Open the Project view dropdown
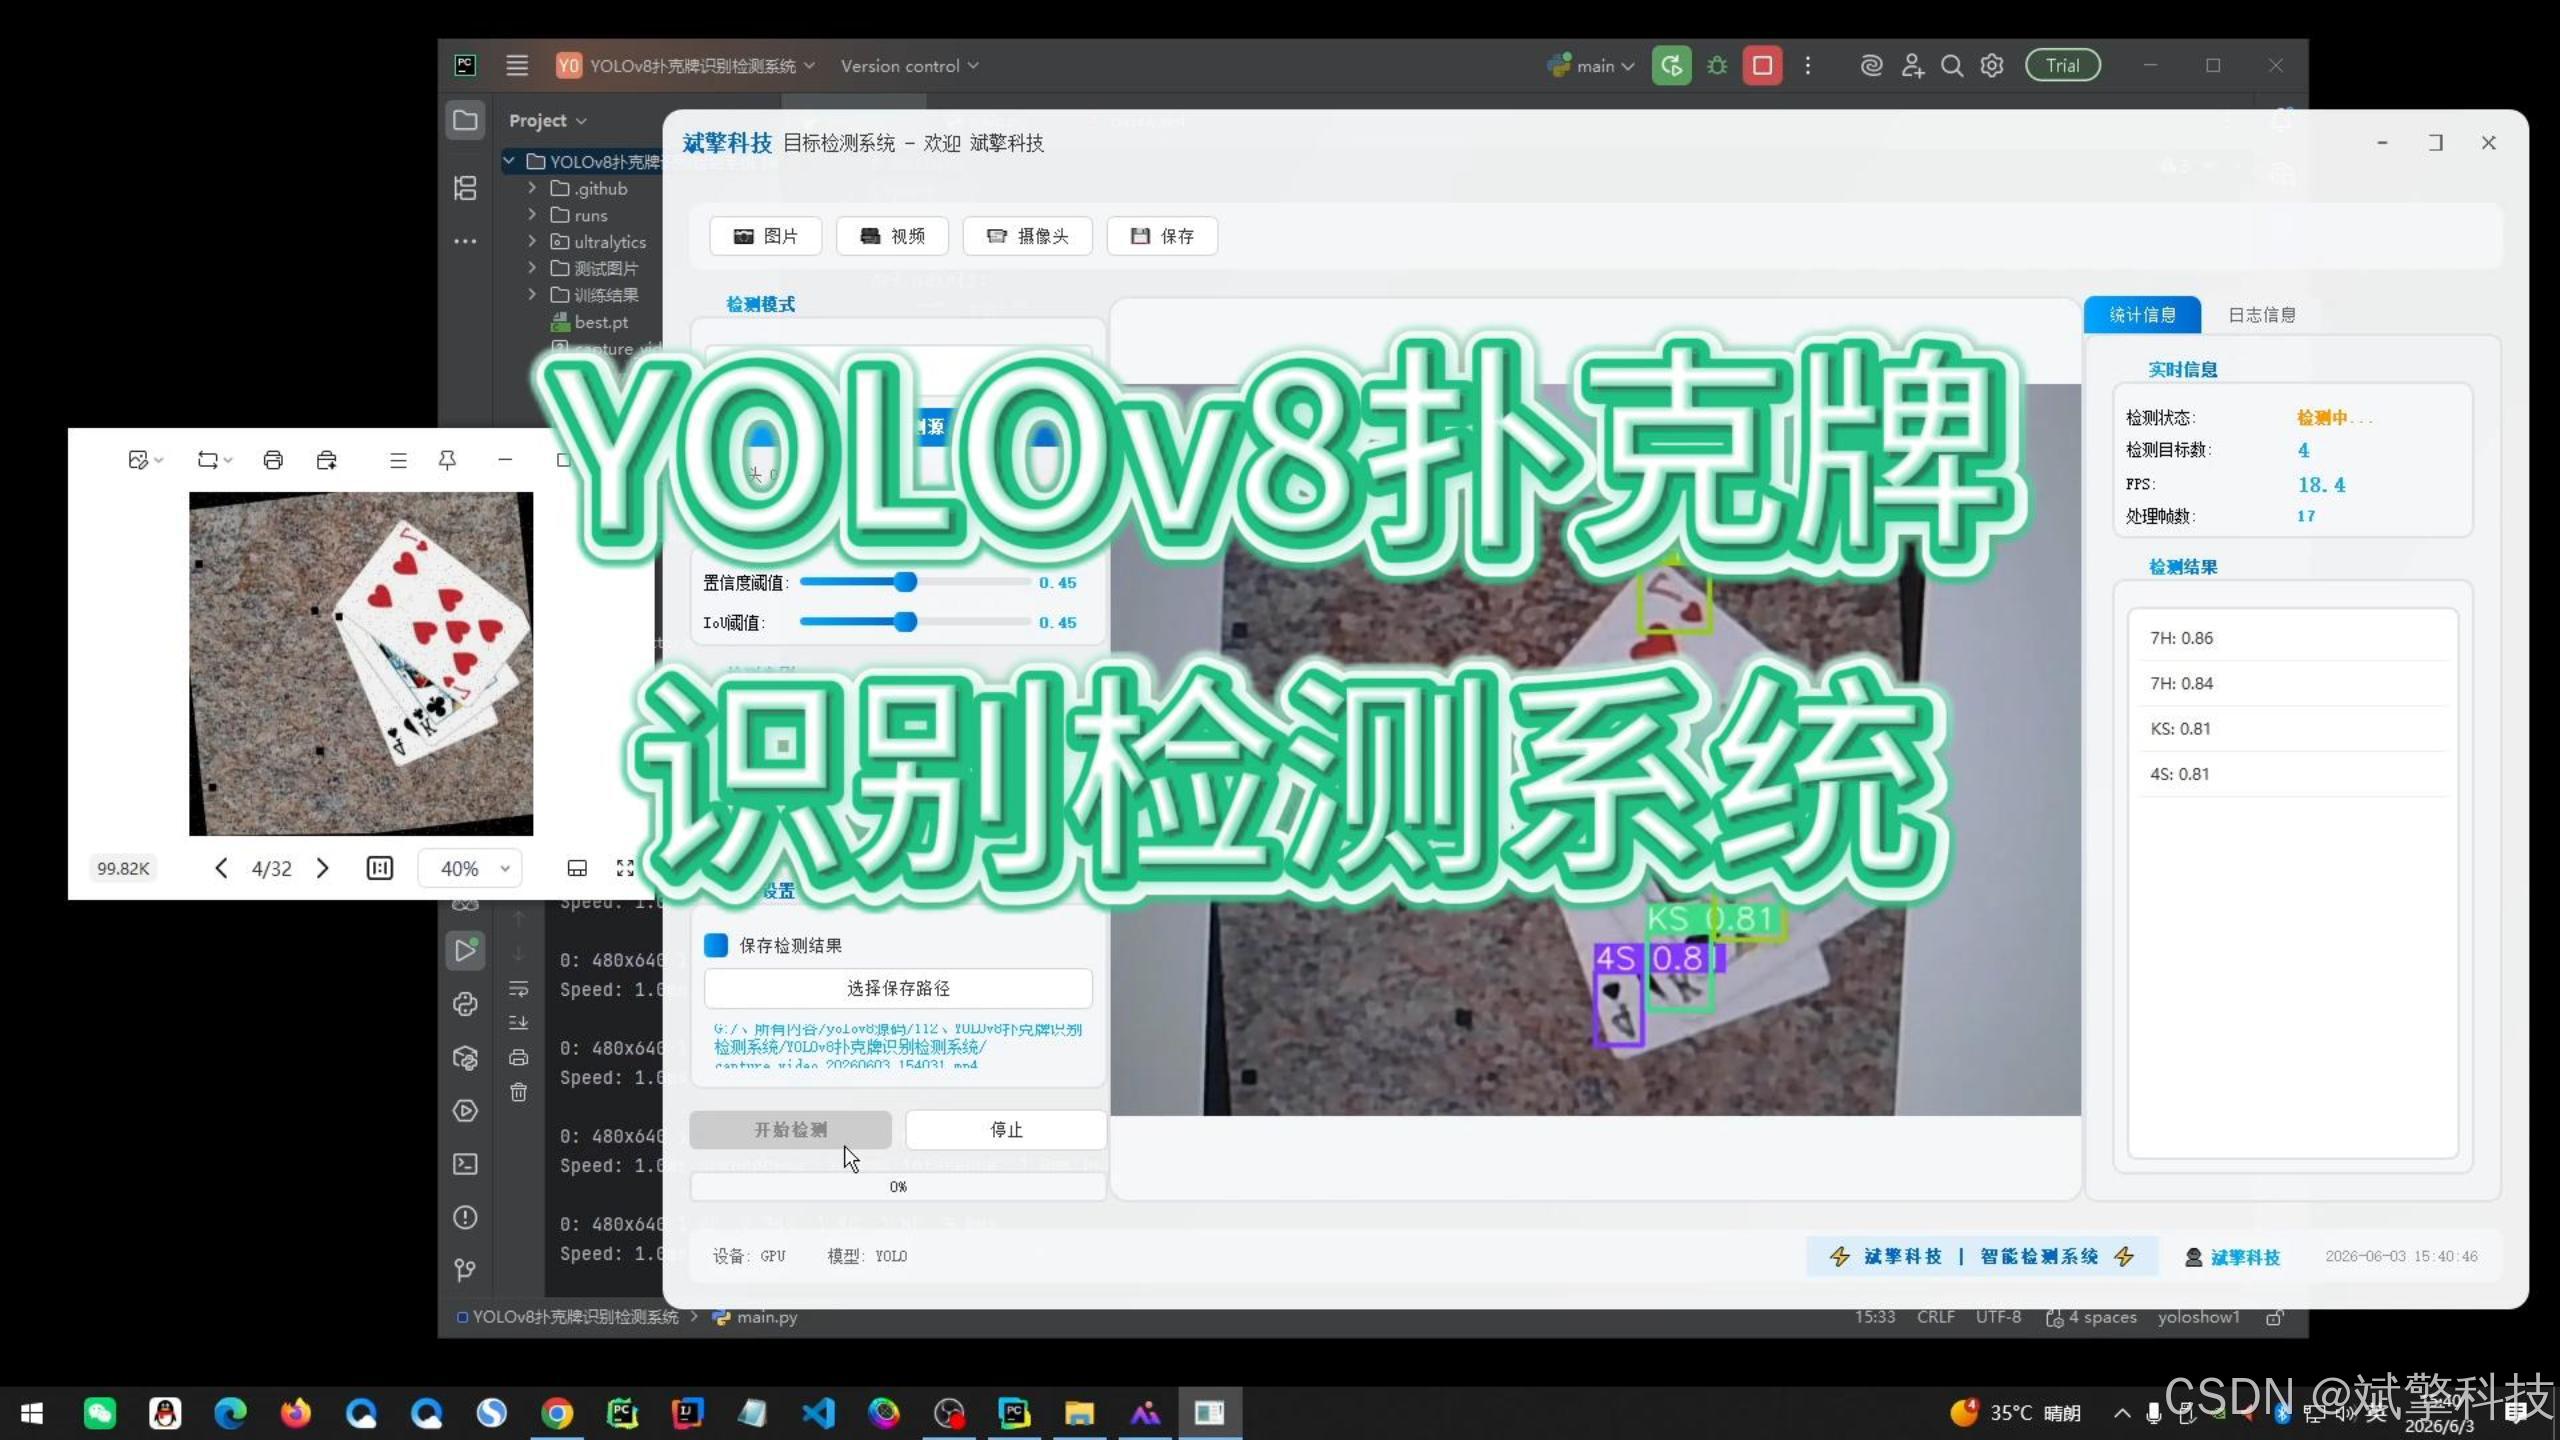2560x1440 pixels. (547, 121)
